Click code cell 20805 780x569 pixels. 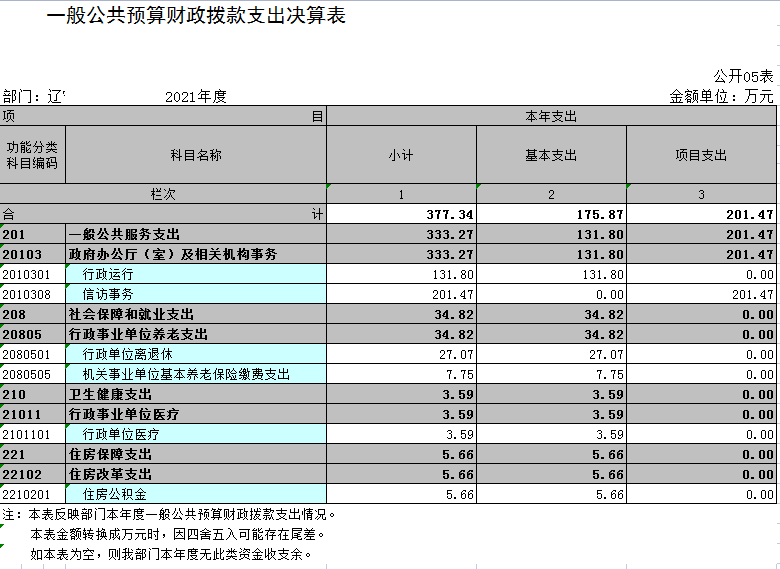32,334
